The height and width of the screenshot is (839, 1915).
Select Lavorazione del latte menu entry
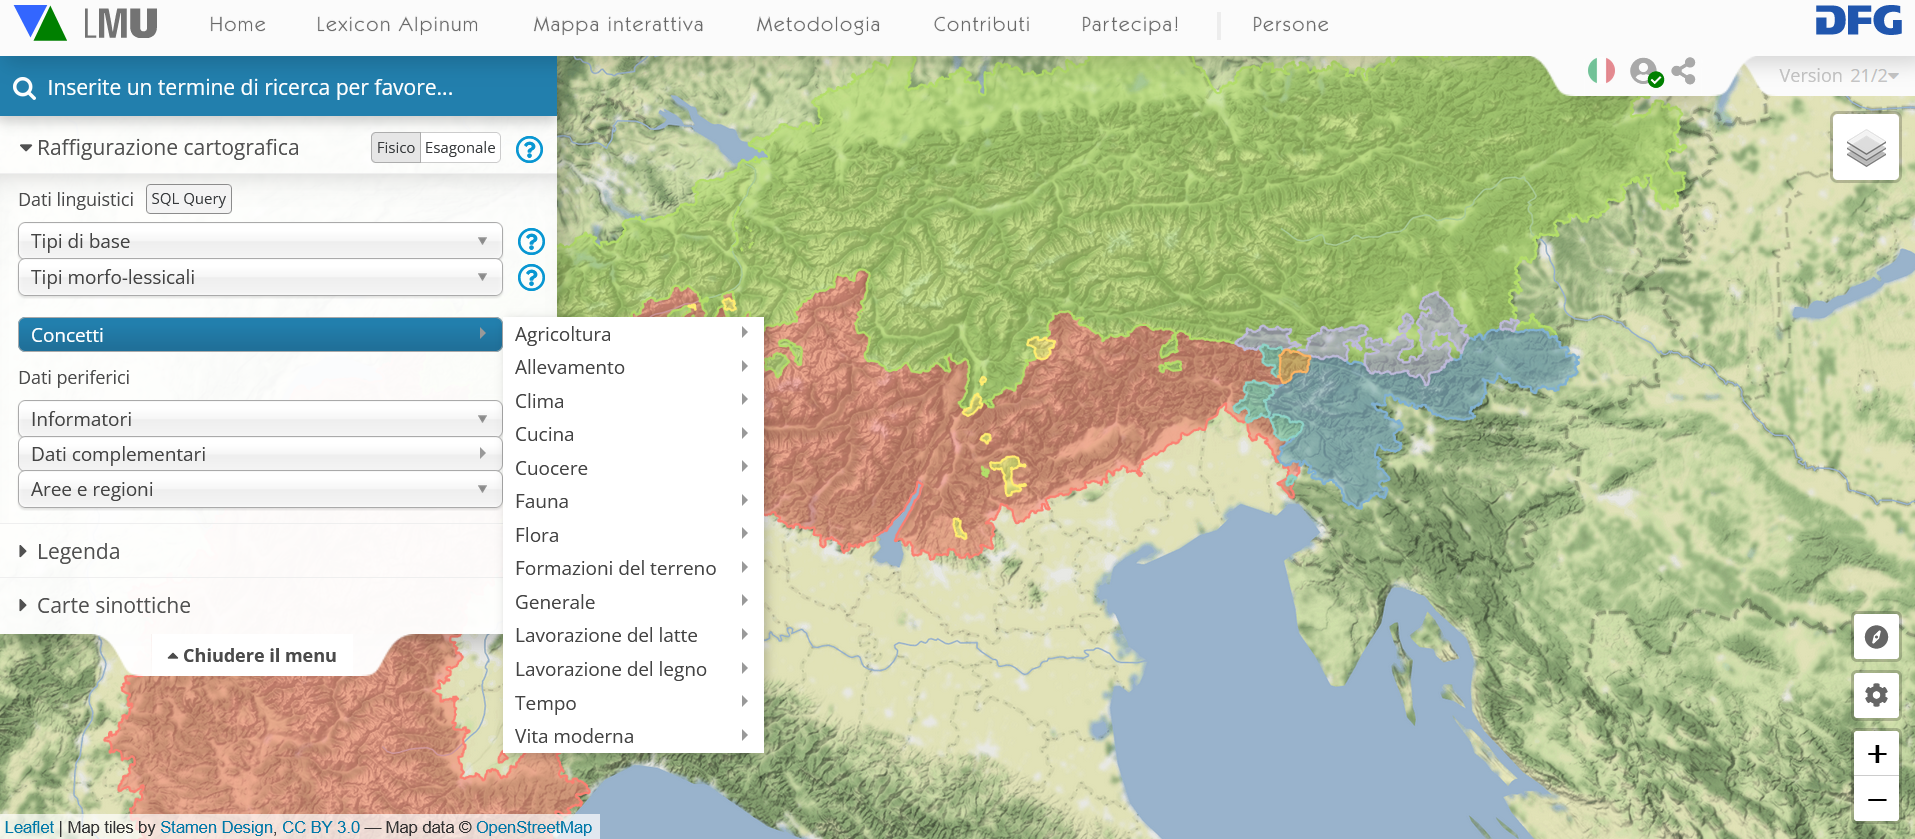[x=633, y=635]
